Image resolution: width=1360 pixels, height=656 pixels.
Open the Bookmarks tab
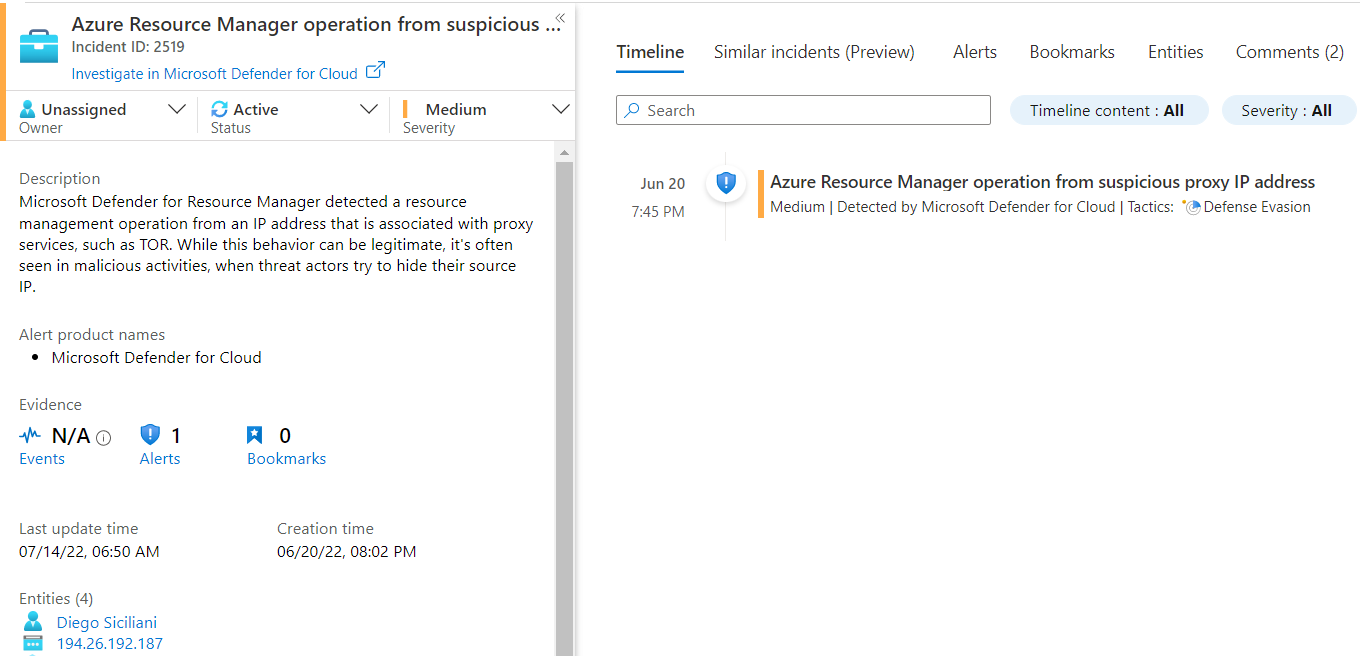coord(1072,52)
